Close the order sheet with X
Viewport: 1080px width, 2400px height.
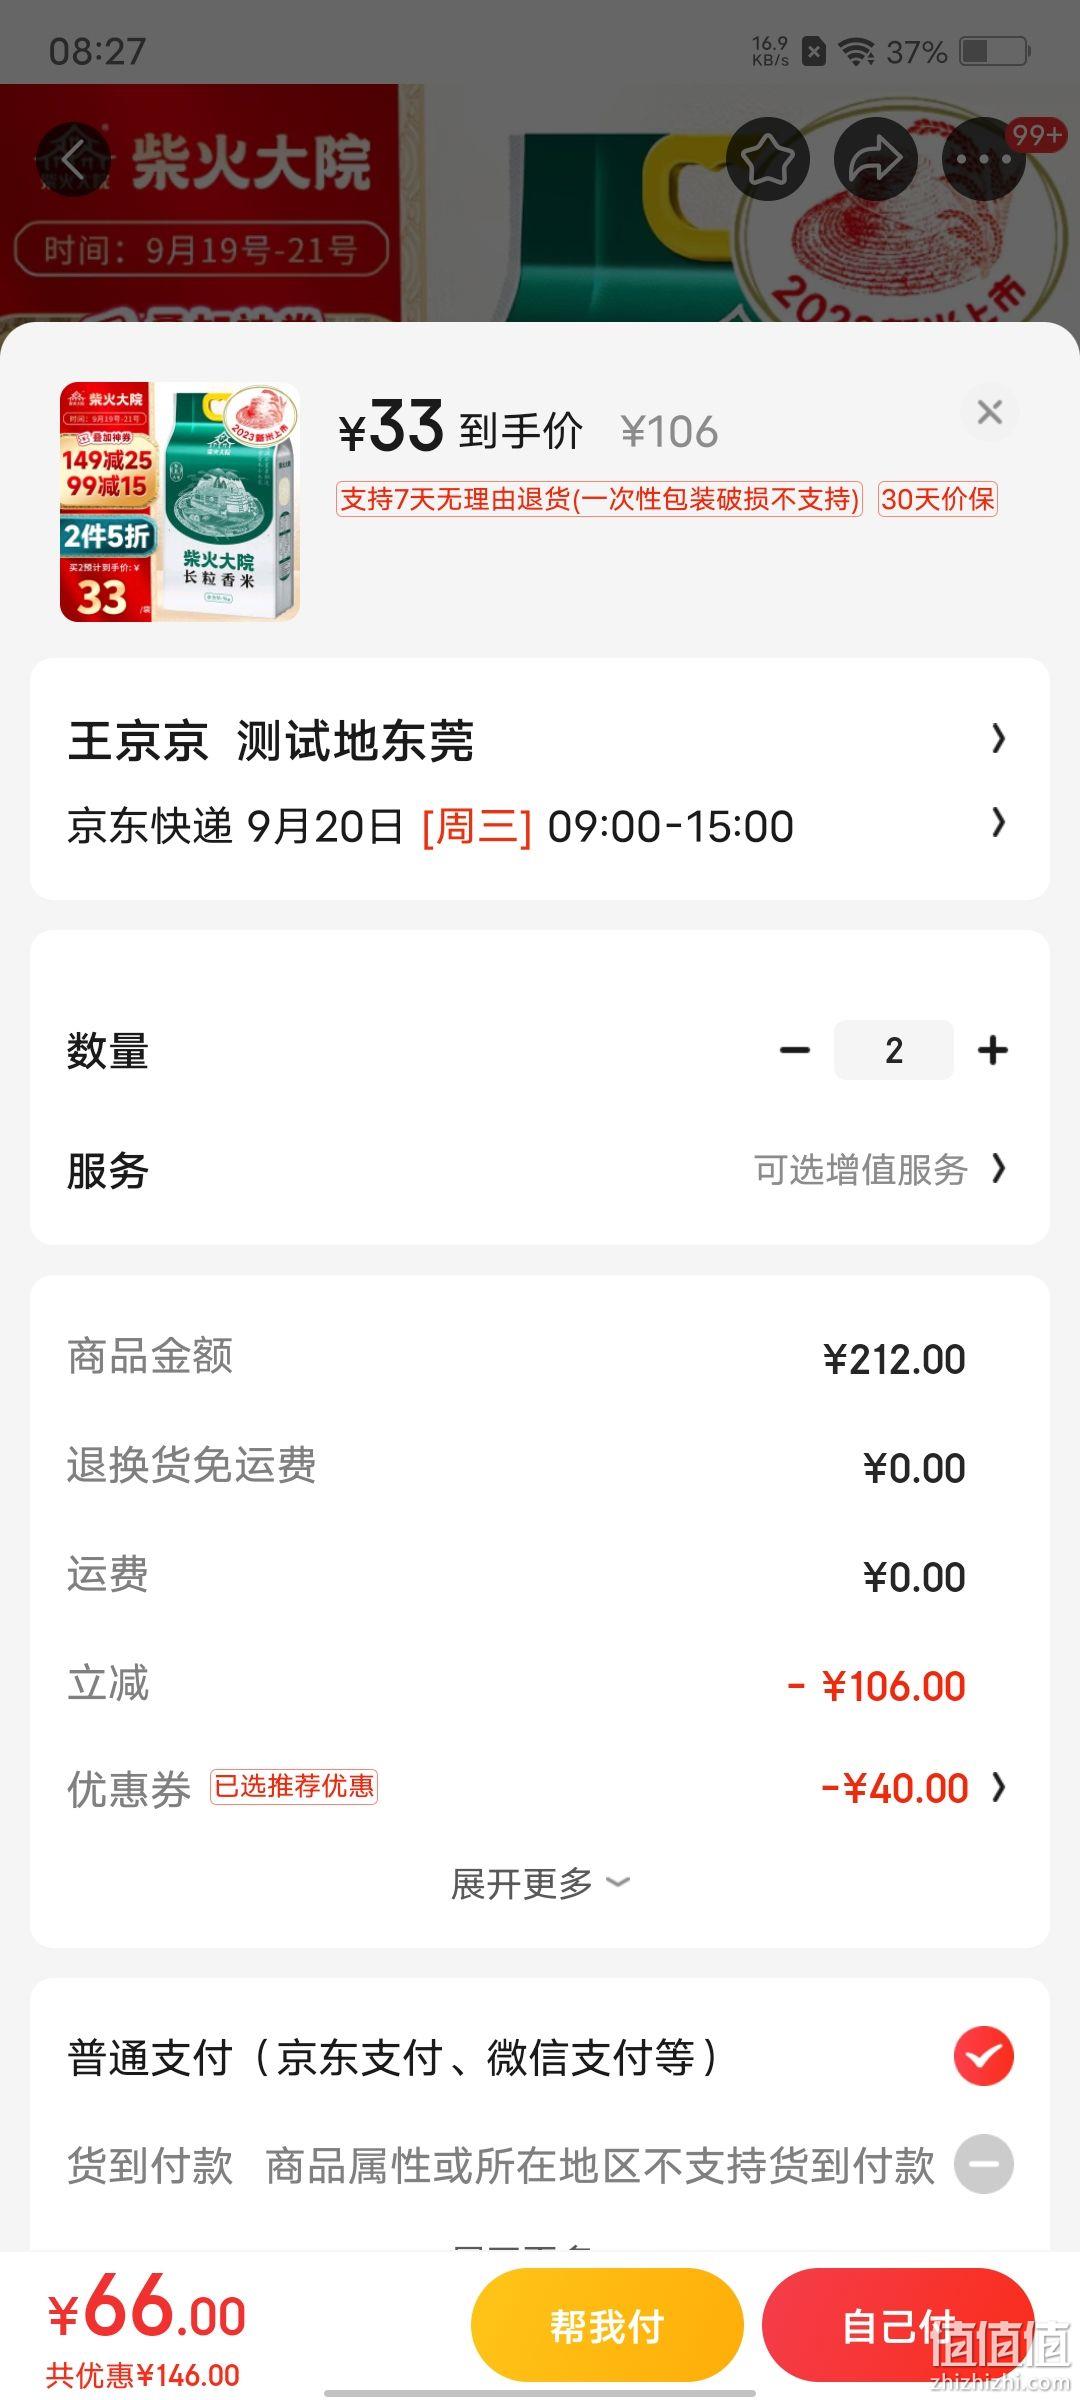pos(990,412)
